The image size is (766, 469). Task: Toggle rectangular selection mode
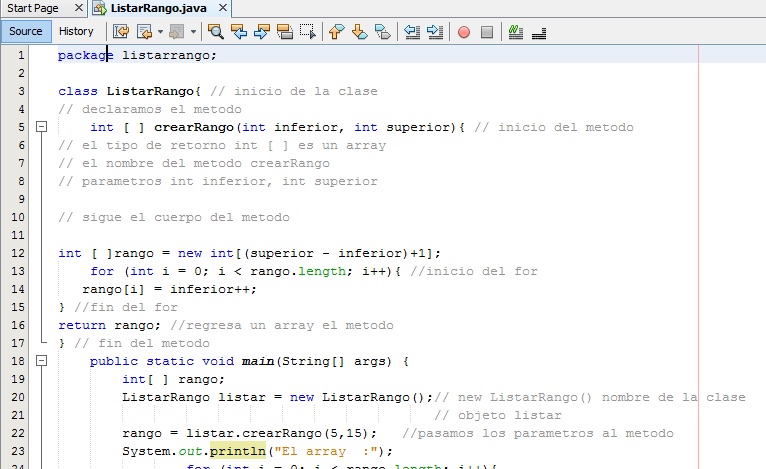[308, 31]
